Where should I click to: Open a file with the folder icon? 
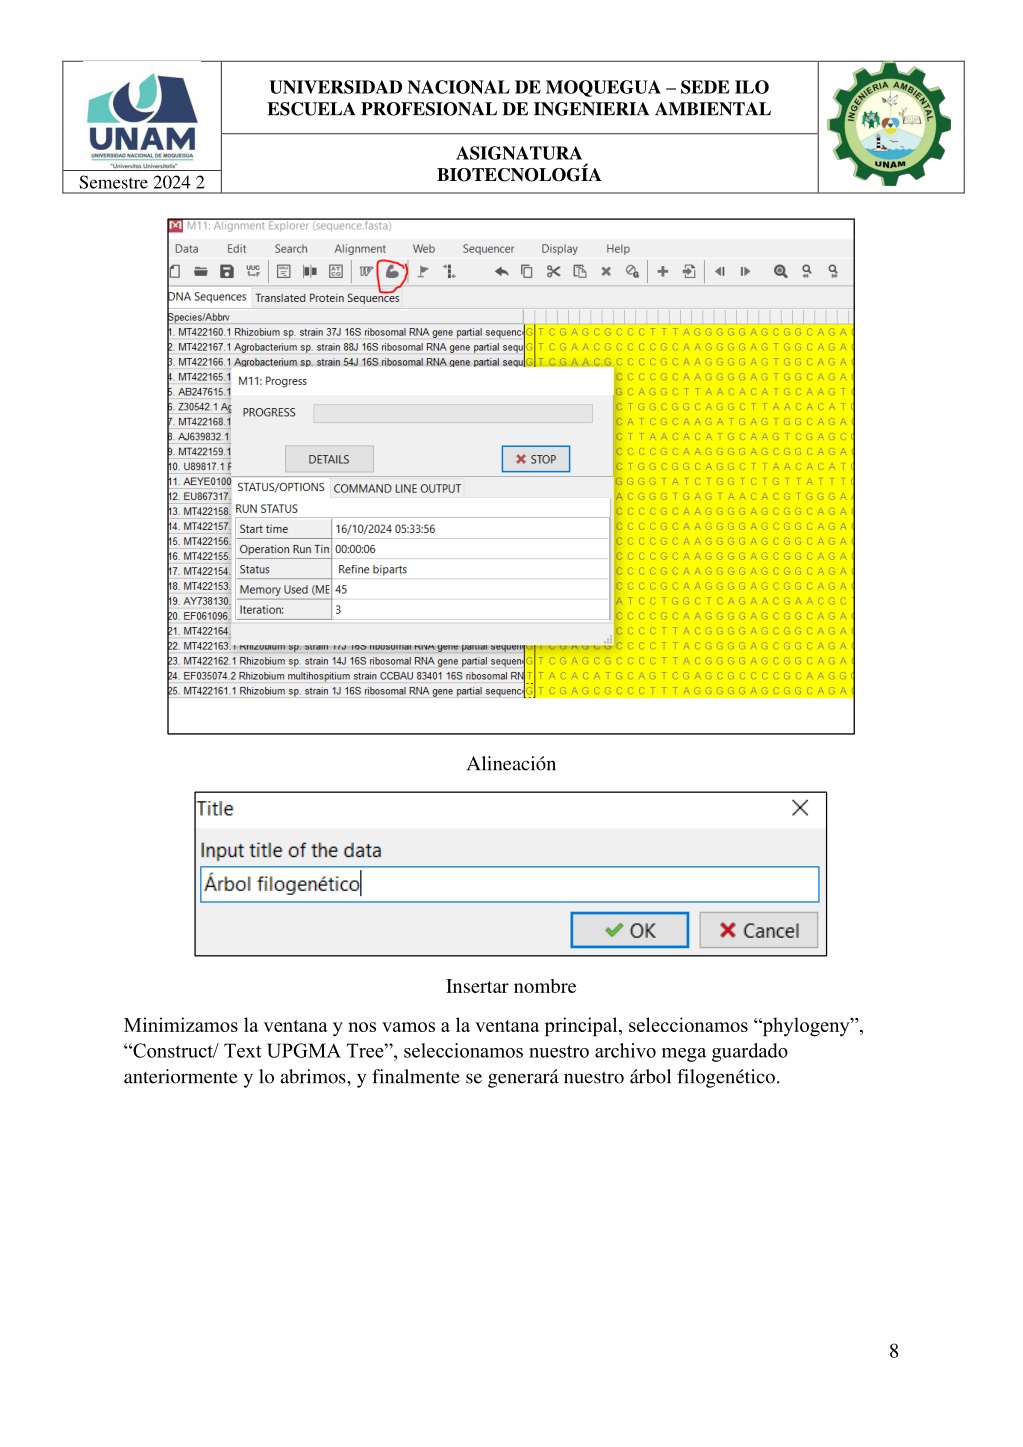[x=201, y=271]
